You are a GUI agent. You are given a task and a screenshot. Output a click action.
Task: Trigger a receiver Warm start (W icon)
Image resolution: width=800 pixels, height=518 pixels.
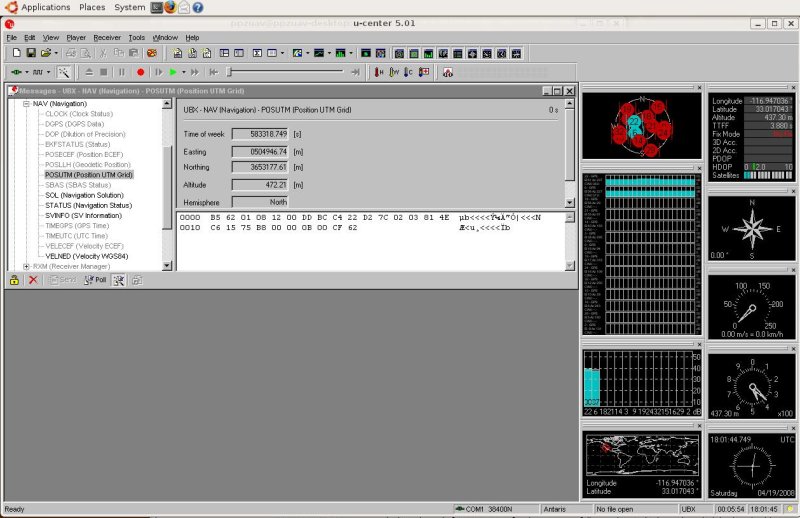pyautogui.click(x=394, y=72)
